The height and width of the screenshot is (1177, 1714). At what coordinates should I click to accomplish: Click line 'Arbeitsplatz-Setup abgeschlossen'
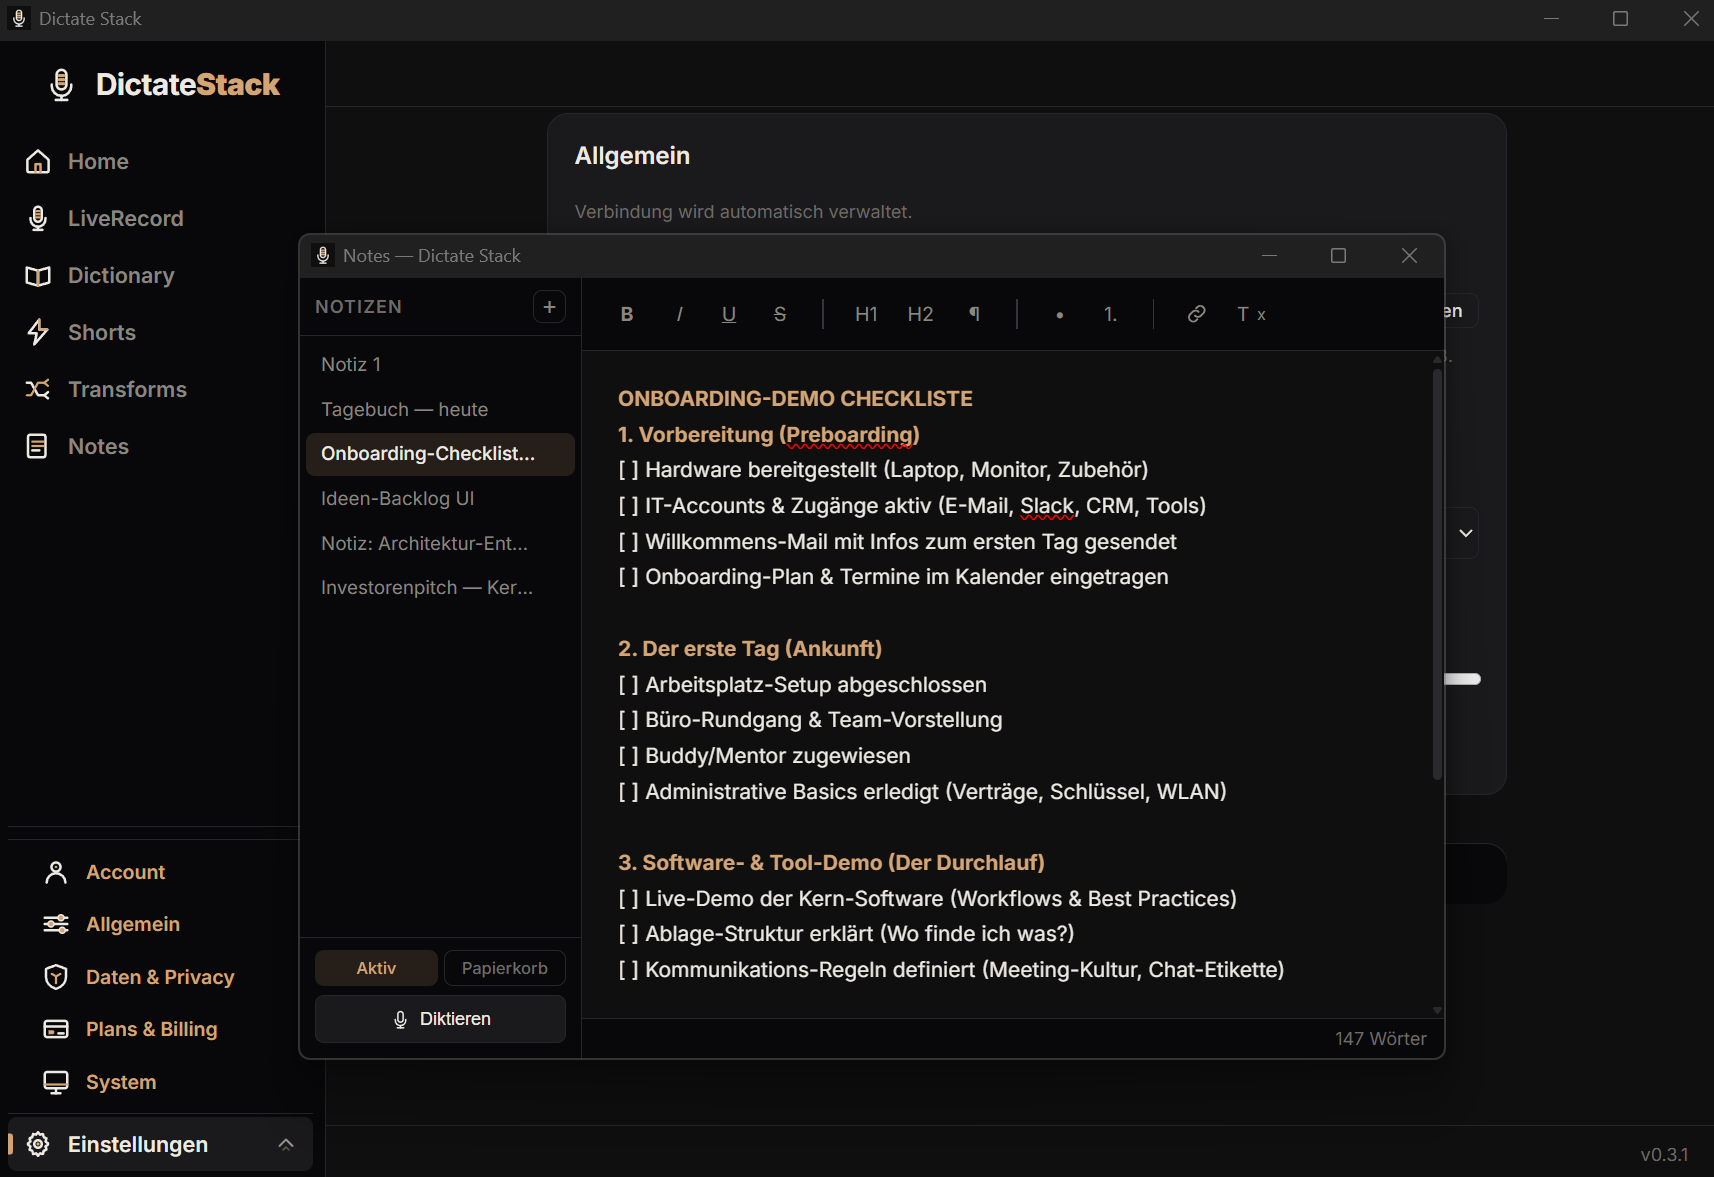(802, 685)
